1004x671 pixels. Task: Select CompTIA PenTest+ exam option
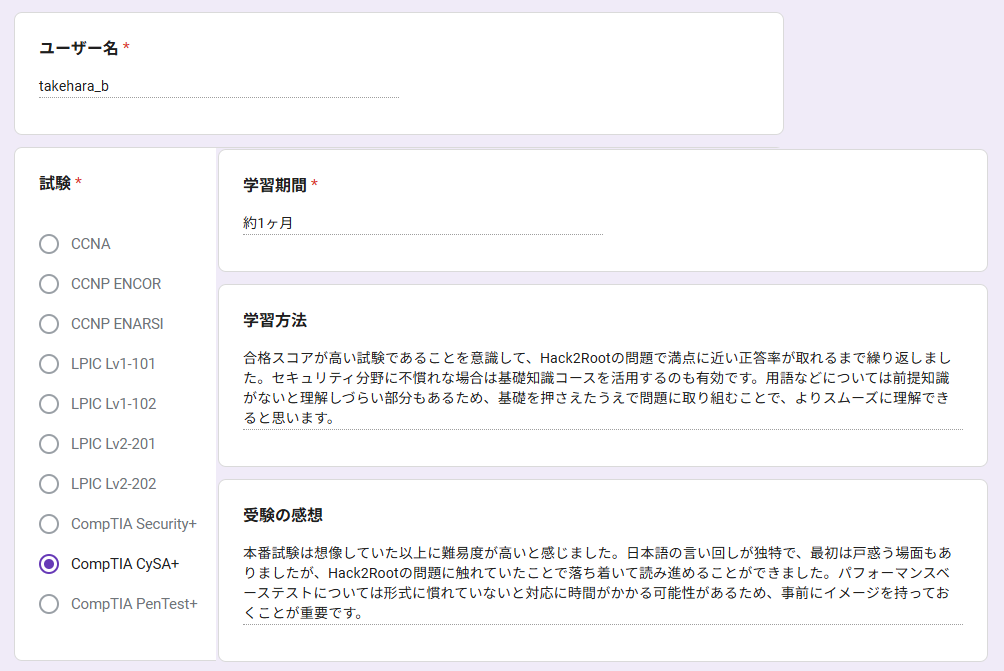[x=49, y=604]
